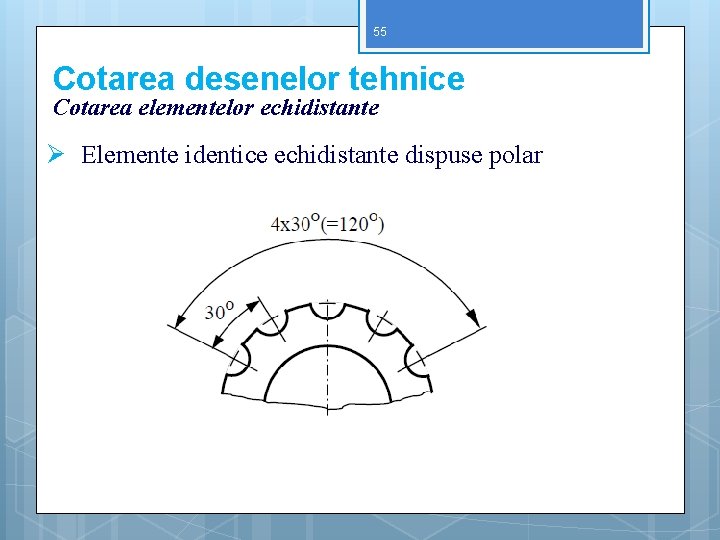The height and width of the screenshot is (540, 720).
Task: Click the right arrowhead of large arc
Action: coord(472,317)
